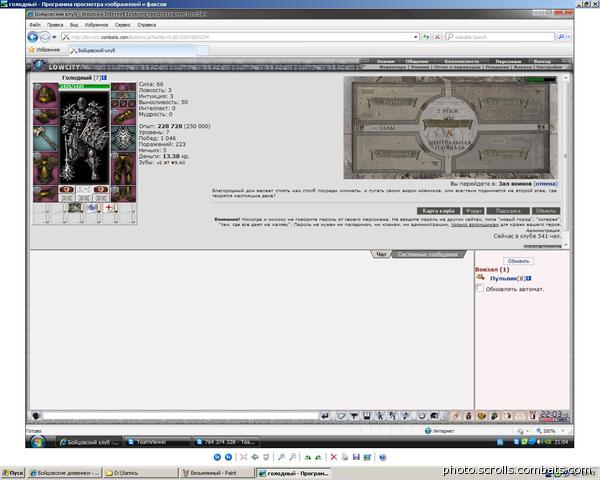Click the chat message input field

tap(180, 416)
